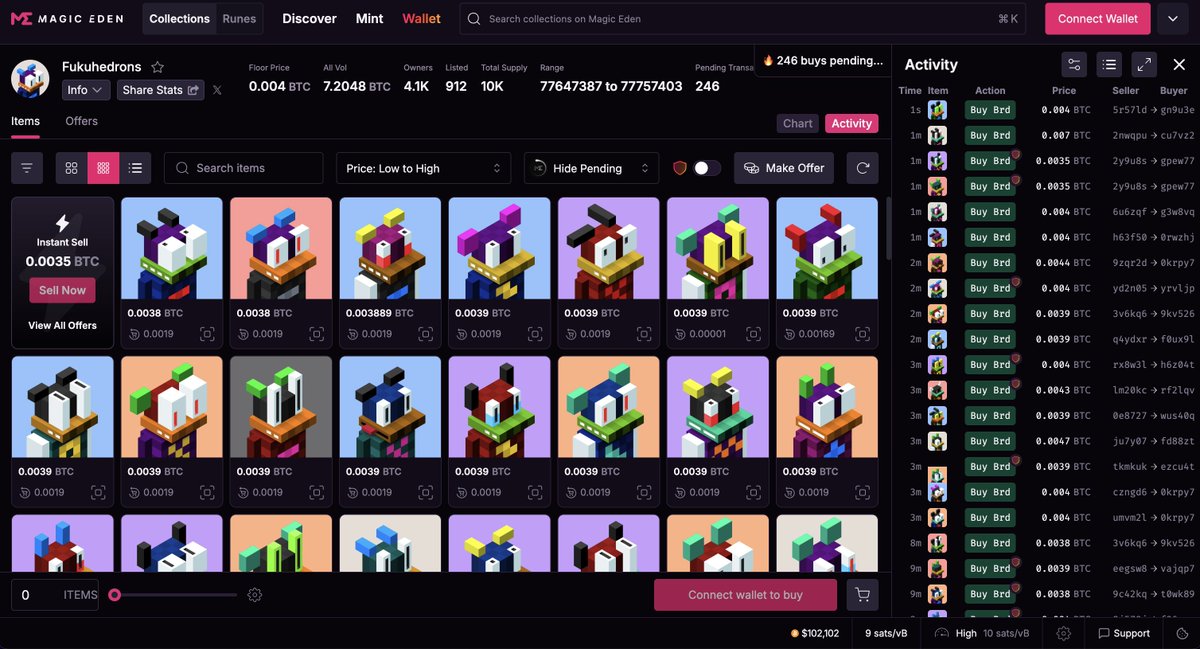Click Connect wallet to buy button
Viewport: 1200px width, 649px height.
click(x=745, y=595)
